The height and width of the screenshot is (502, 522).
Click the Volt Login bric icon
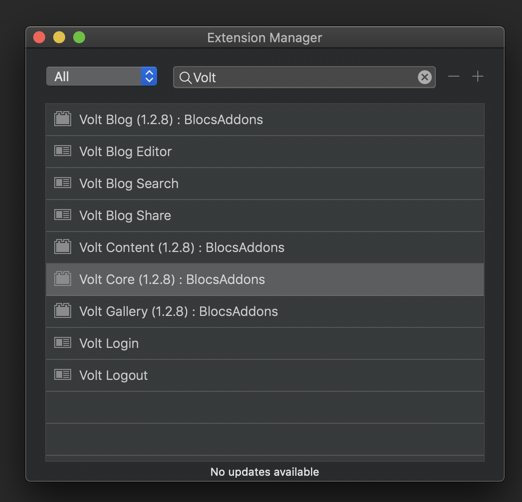(x=62, y=343)
